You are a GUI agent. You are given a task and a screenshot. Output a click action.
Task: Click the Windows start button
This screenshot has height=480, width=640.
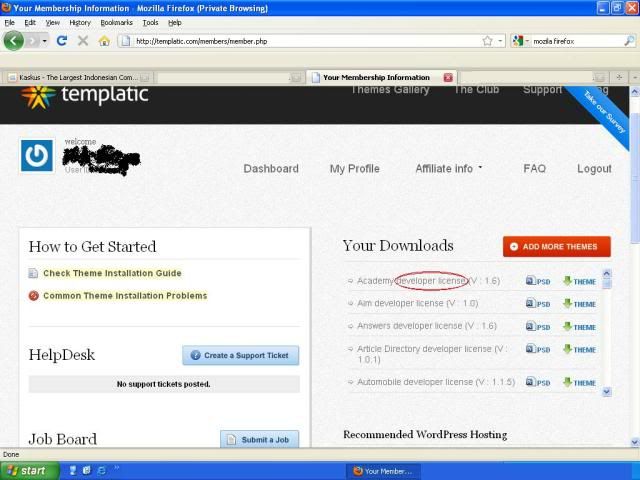coord(29,471)
